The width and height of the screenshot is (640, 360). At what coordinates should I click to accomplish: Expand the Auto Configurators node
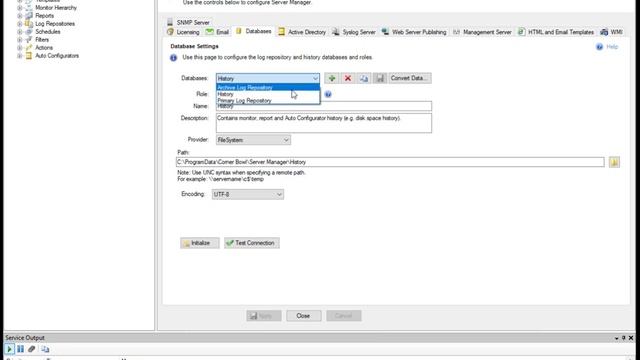click(x=19, y=56)
